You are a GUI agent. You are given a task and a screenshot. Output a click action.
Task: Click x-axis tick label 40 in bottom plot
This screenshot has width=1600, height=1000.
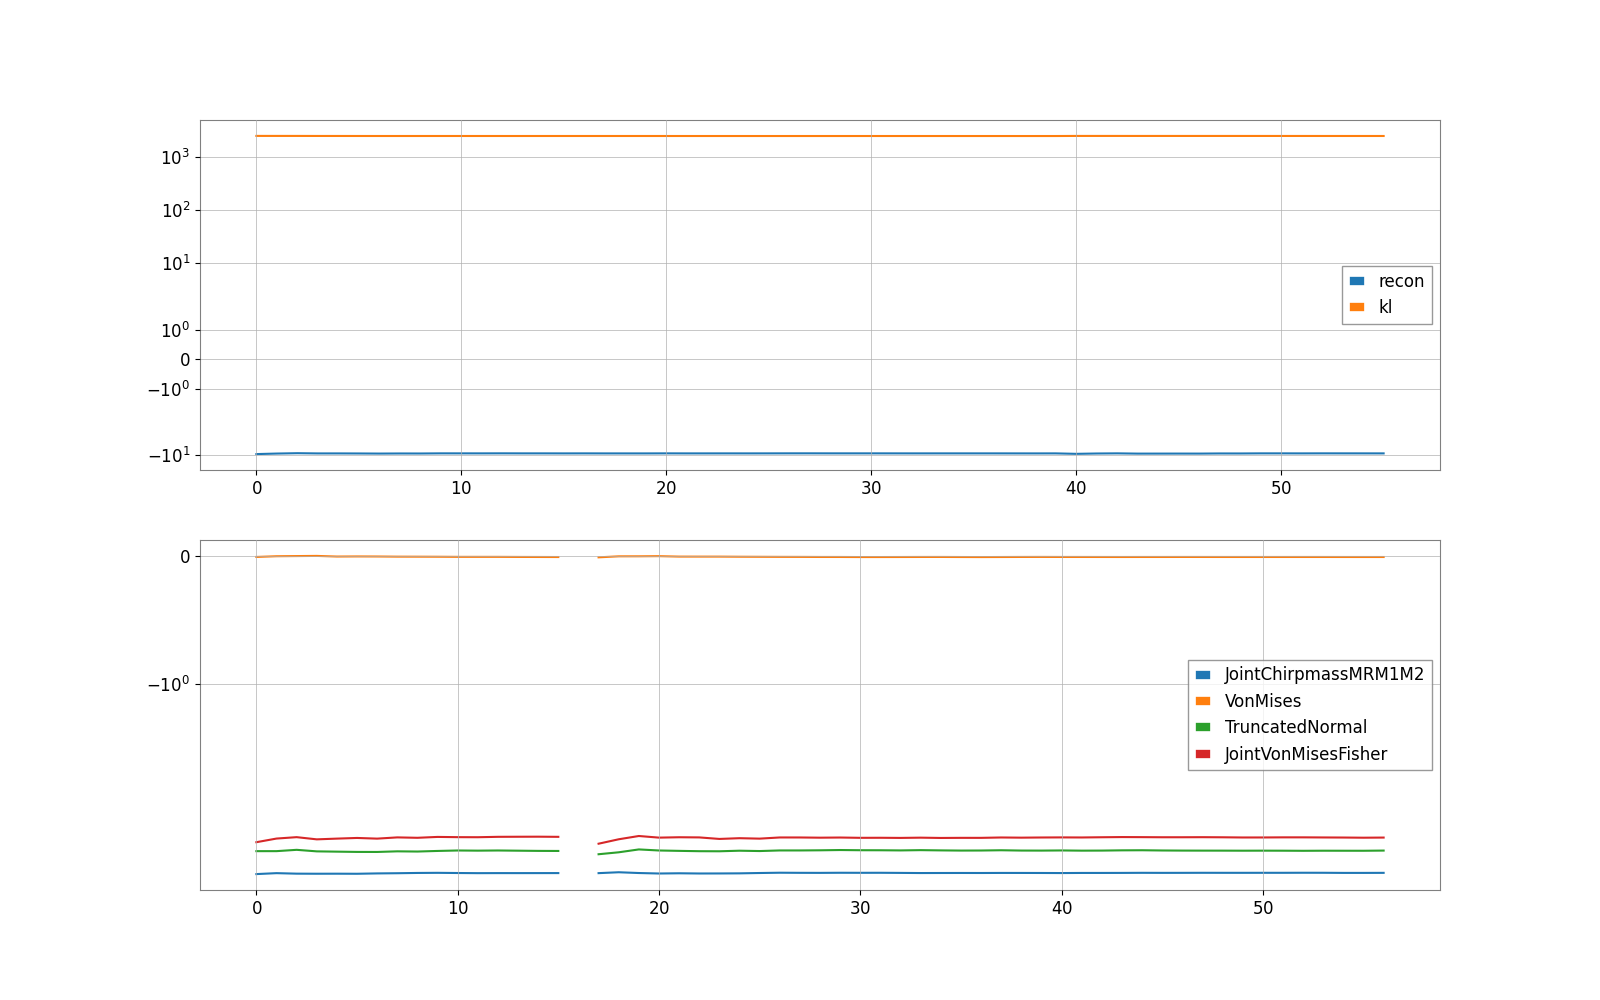1062,908
